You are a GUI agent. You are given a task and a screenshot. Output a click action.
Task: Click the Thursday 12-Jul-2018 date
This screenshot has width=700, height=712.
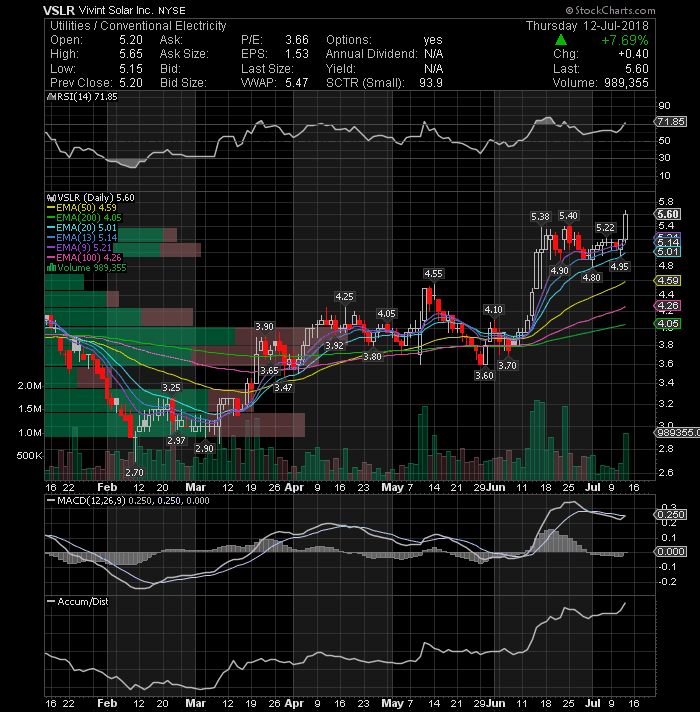click(x=587, y=26)
